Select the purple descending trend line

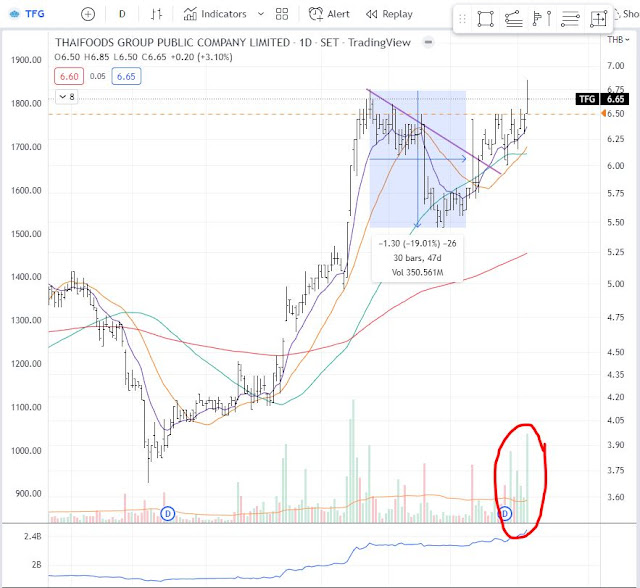pos(434,131)
